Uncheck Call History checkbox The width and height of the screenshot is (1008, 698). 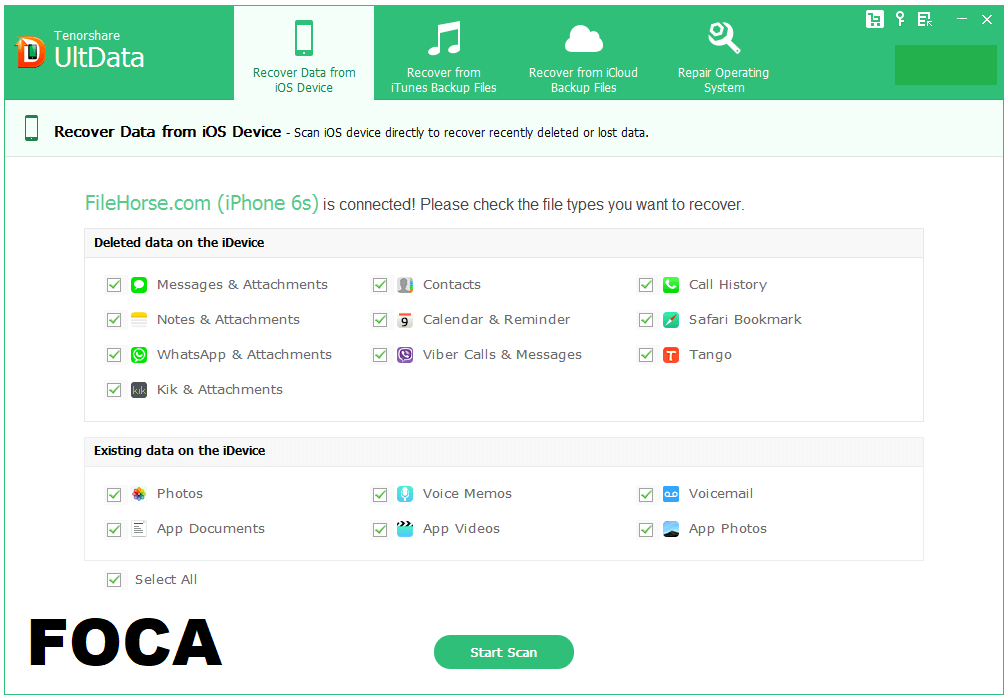[646, 285]
